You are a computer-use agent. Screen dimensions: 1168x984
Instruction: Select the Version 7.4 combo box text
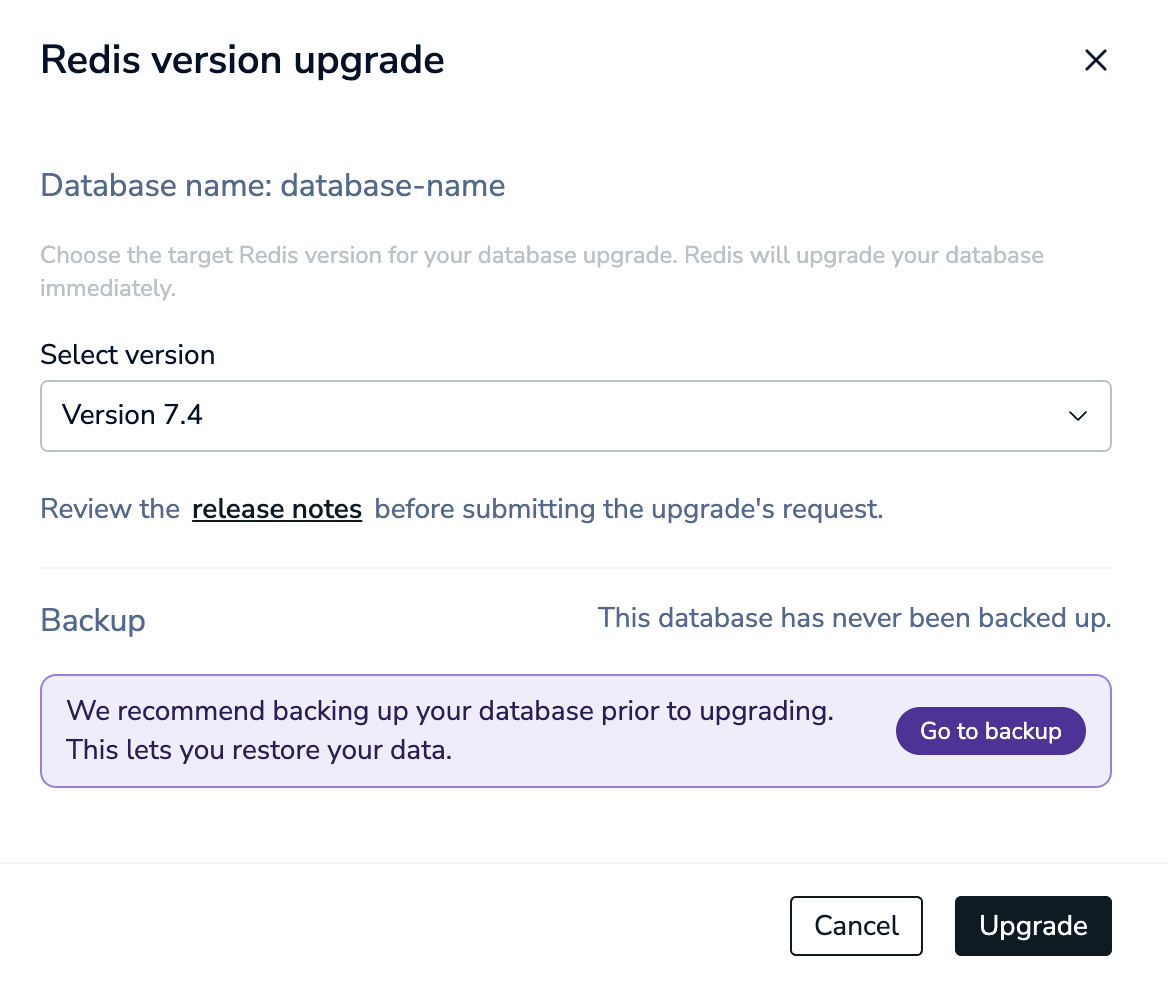(x=132, y=415)
